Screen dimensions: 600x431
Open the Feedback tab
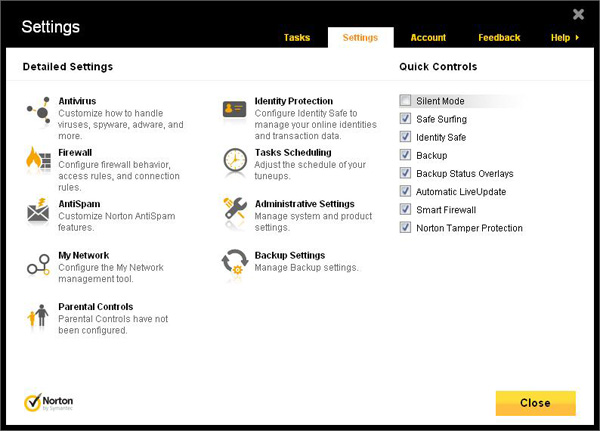coord(499,38)
